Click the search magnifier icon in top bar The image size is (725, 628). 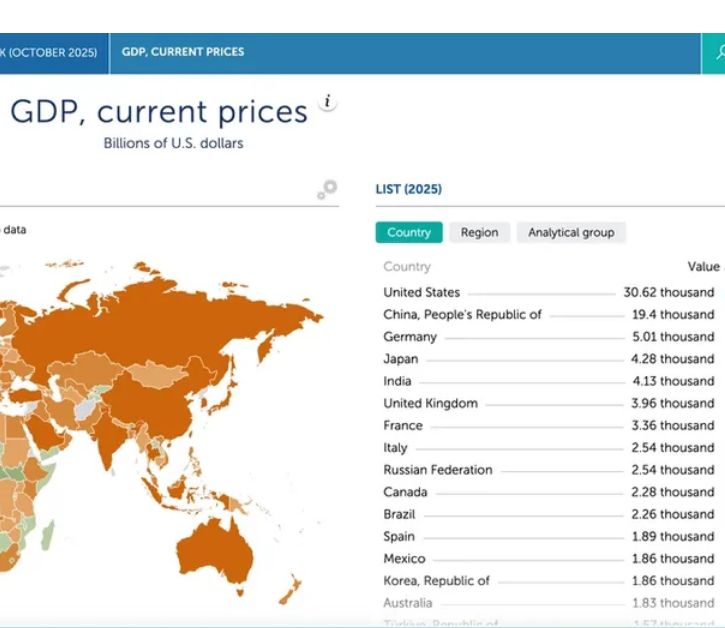point(716,52)
